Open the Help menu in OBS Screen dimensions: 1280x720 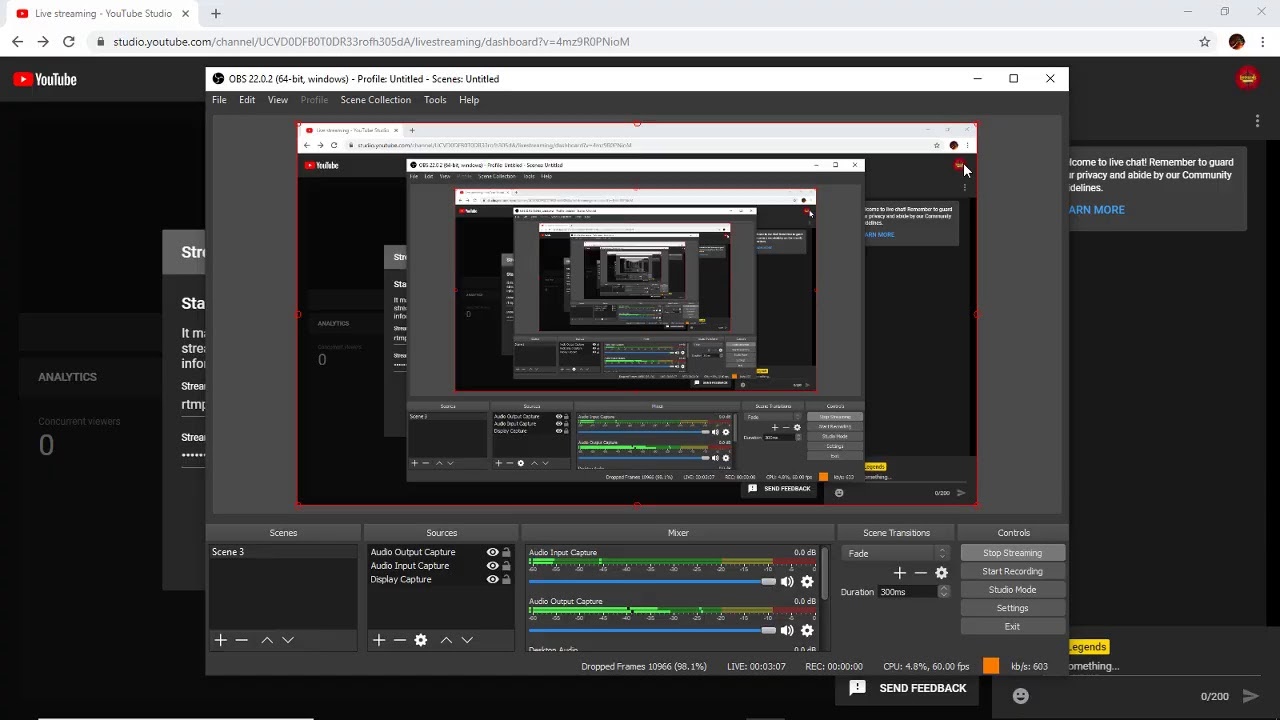click(469, 100)
